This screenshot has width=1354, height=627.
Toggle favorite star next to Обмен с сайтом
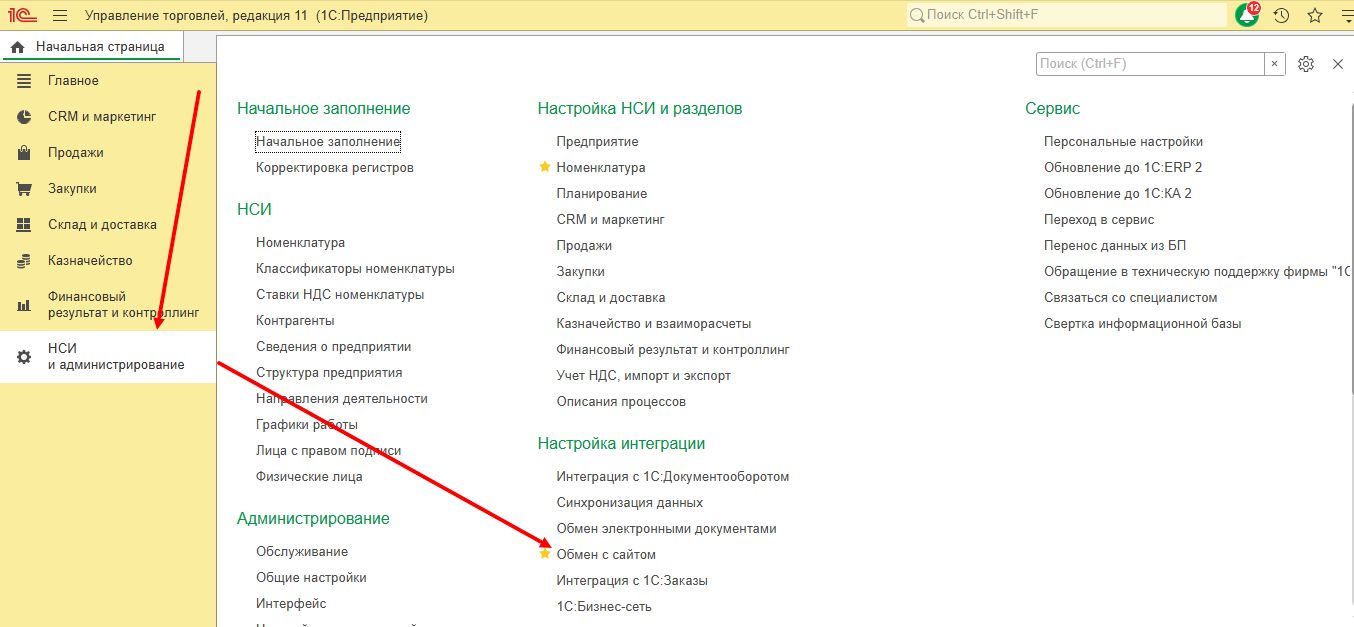[x=545, y=554]
